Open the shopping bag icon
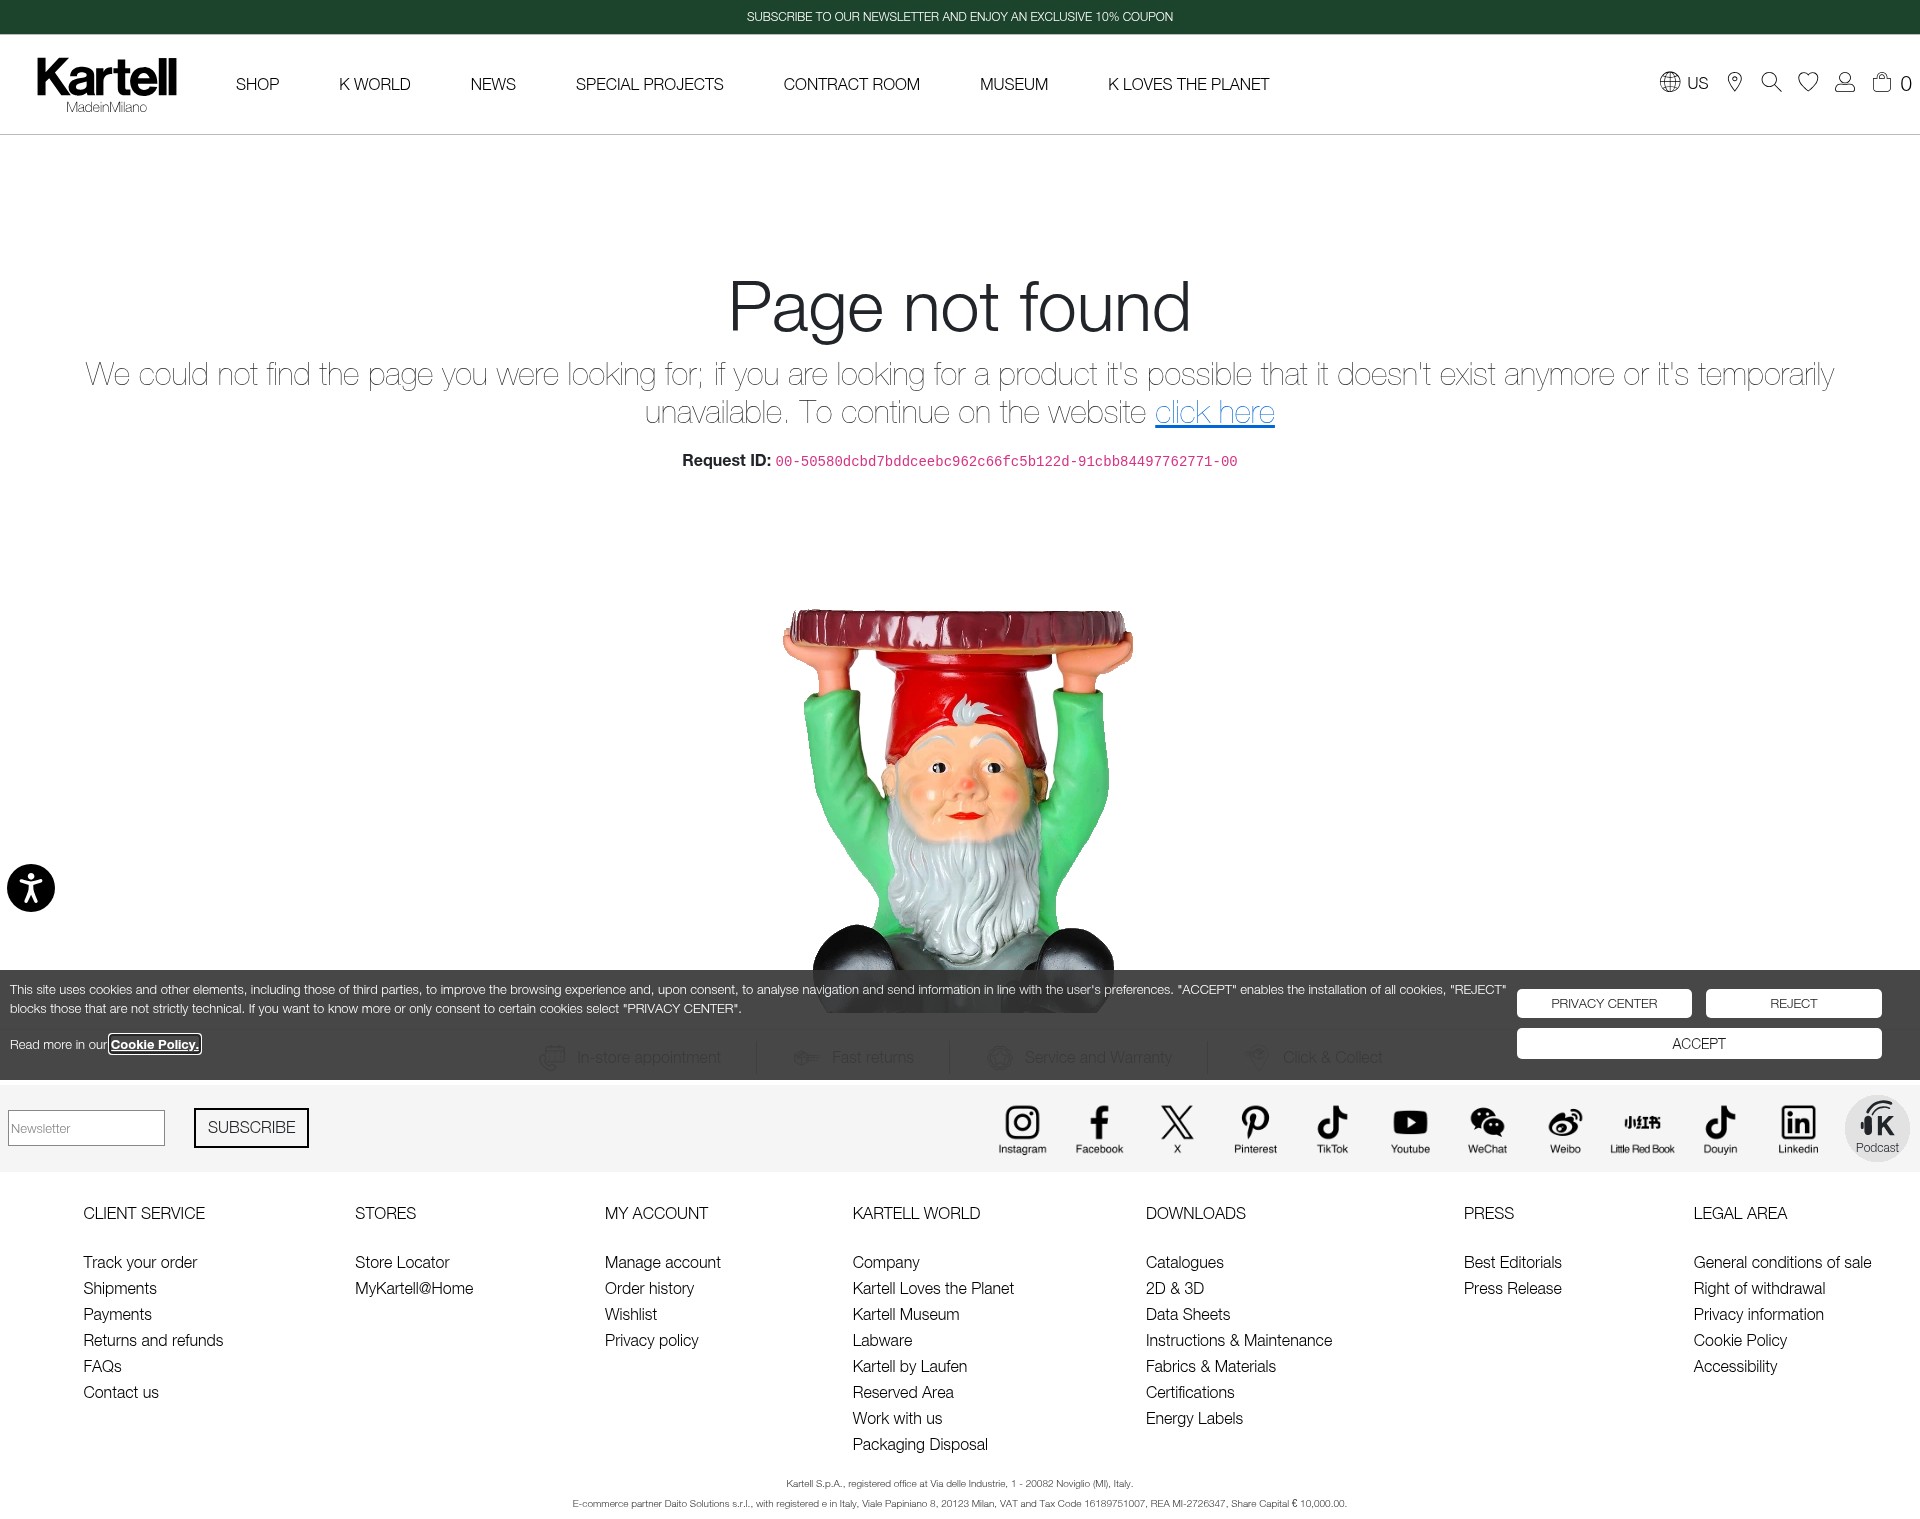The image size is (1920, 1519). pyautogui.click(x=1882, y=82)
